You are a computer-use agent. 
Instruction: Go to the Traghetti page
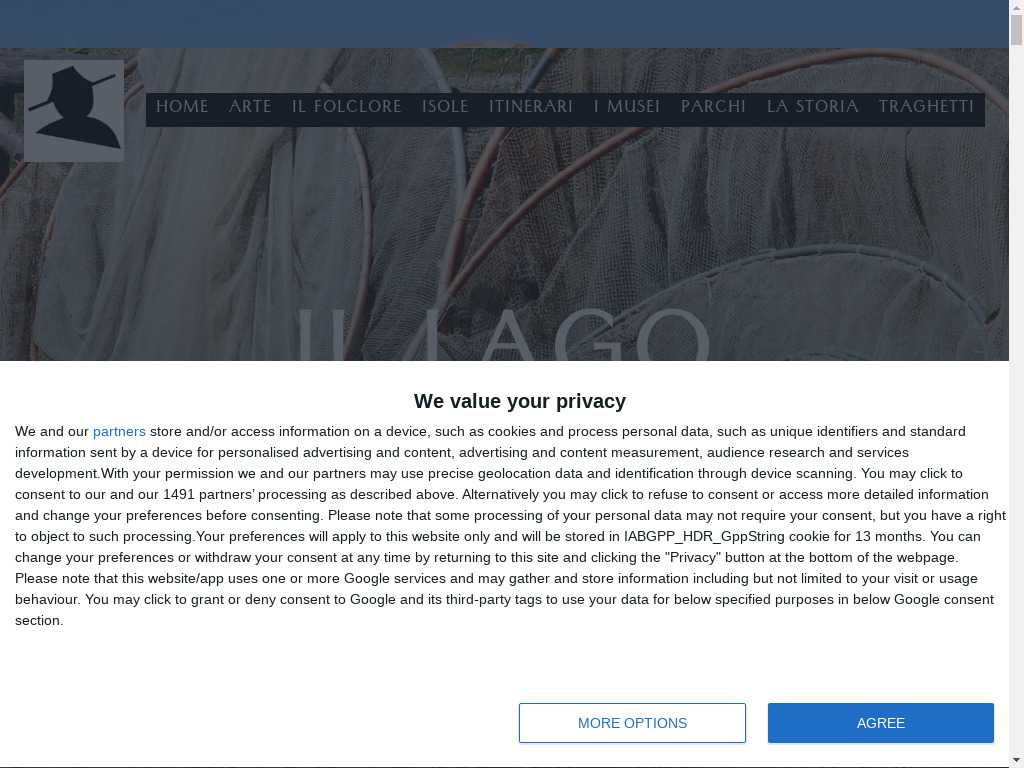pos(926,107)
